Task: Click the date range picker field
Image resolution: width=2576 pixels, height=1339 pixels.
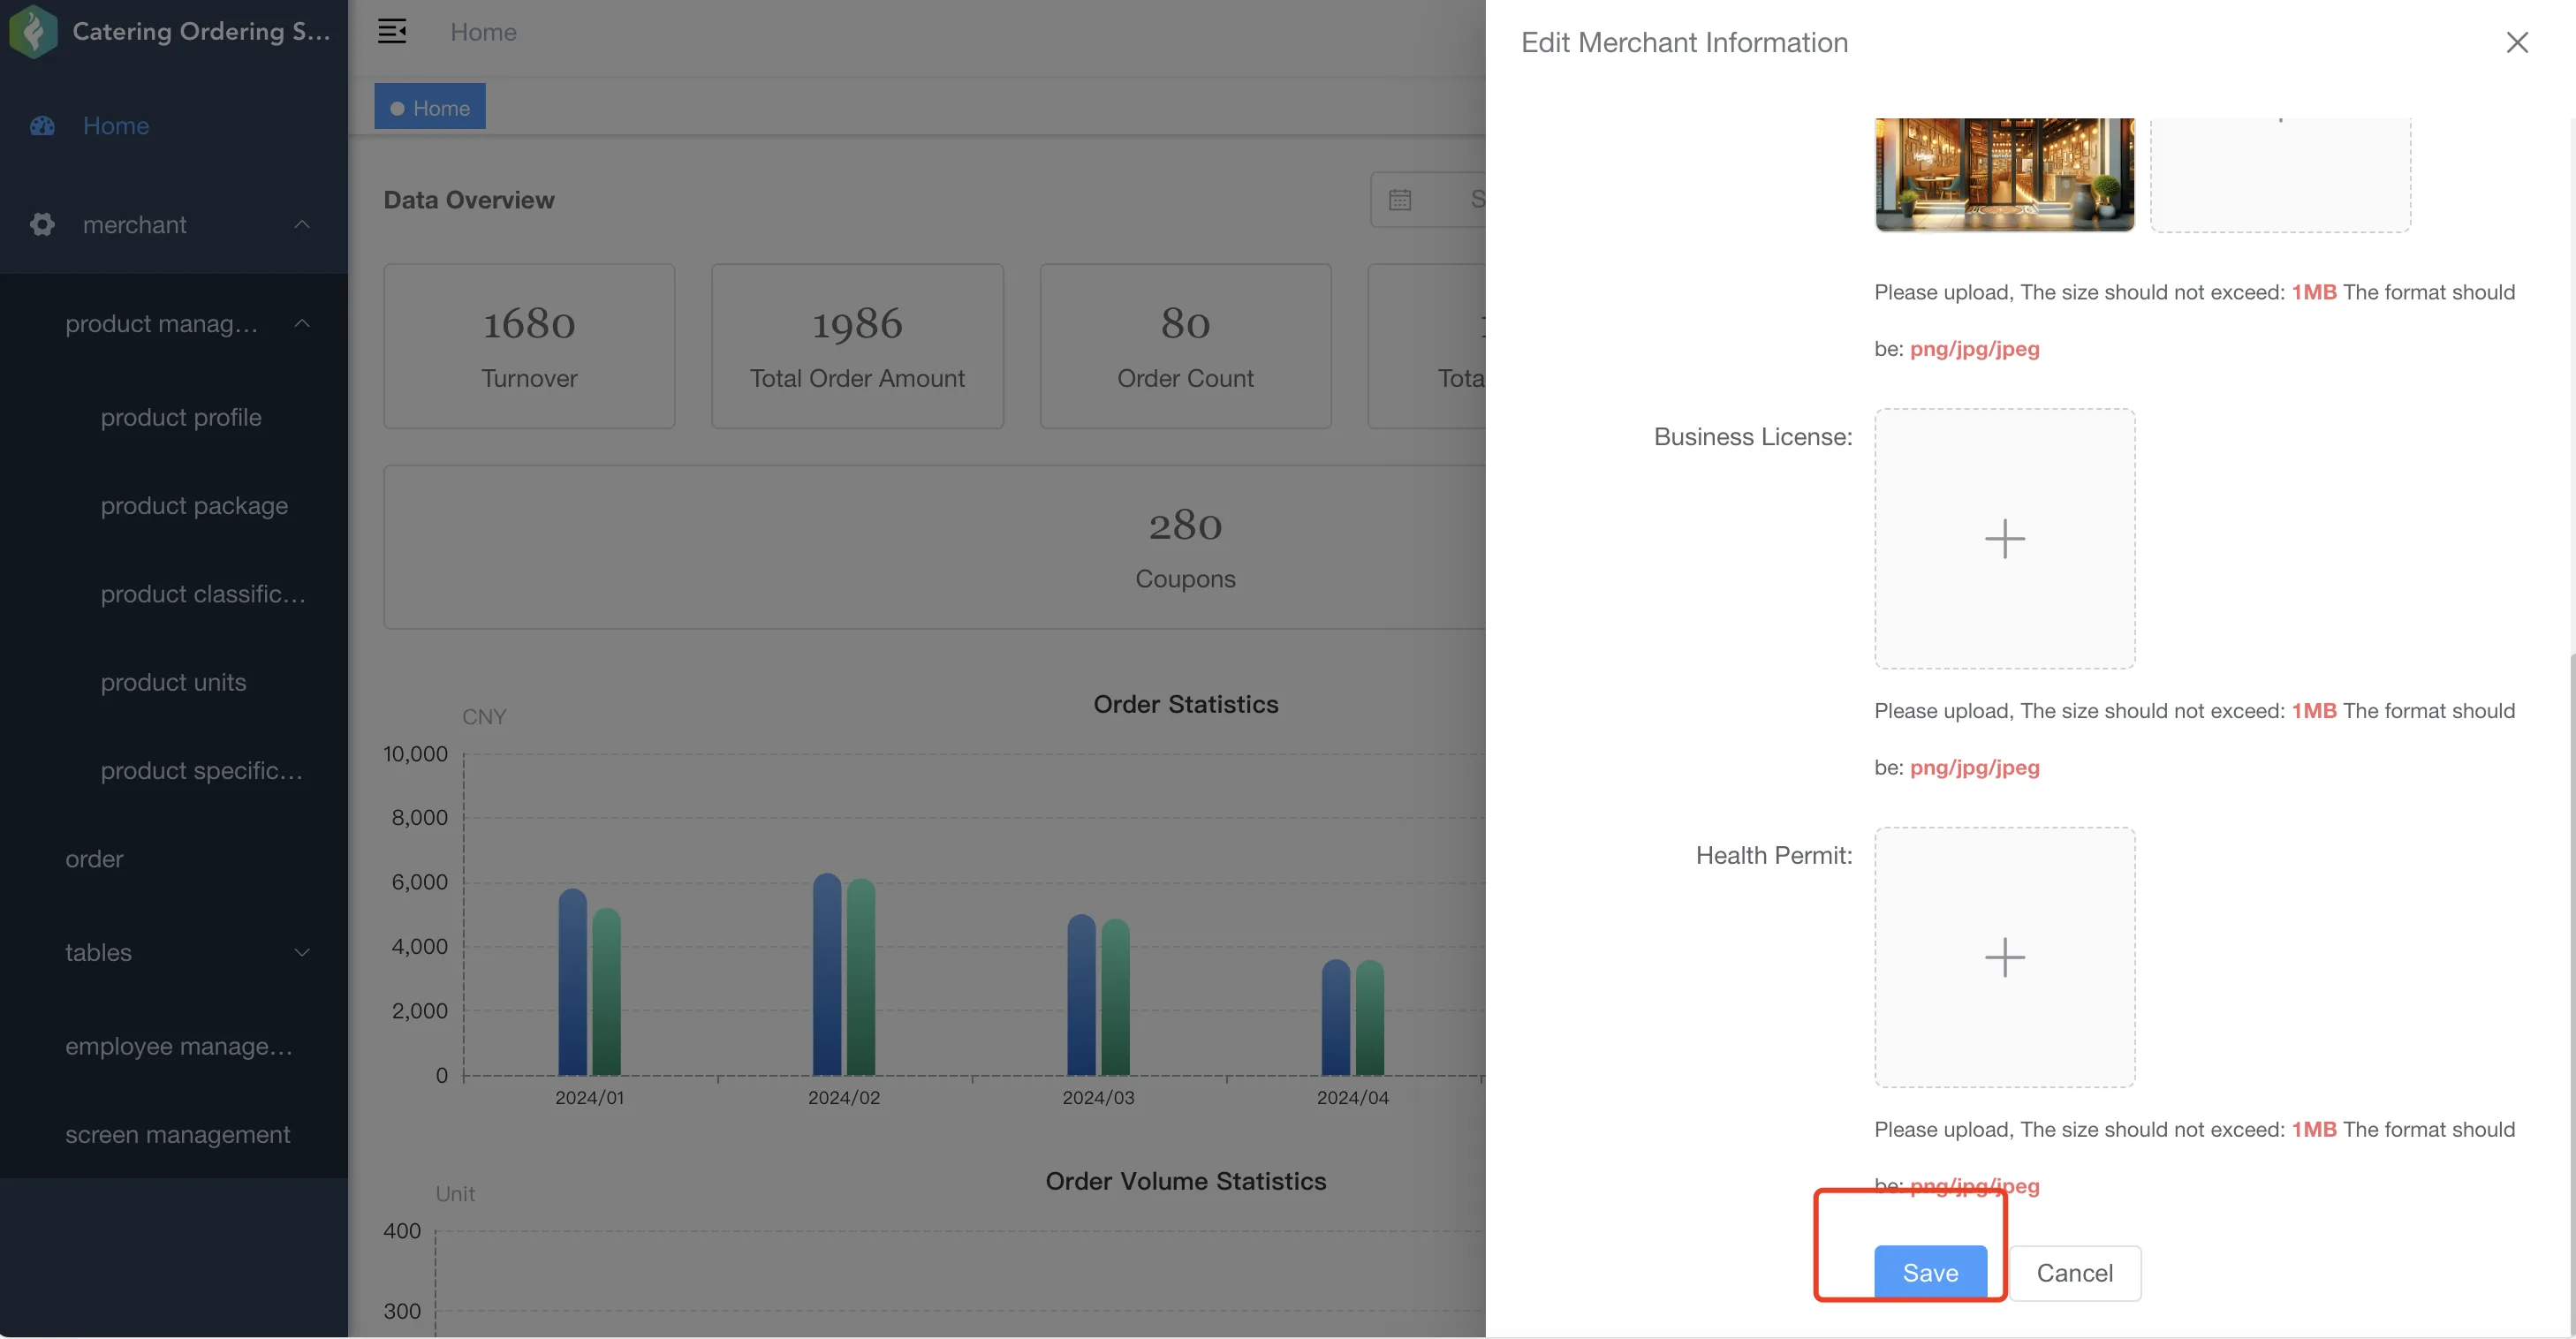Action: click(x=1428, y=199)
